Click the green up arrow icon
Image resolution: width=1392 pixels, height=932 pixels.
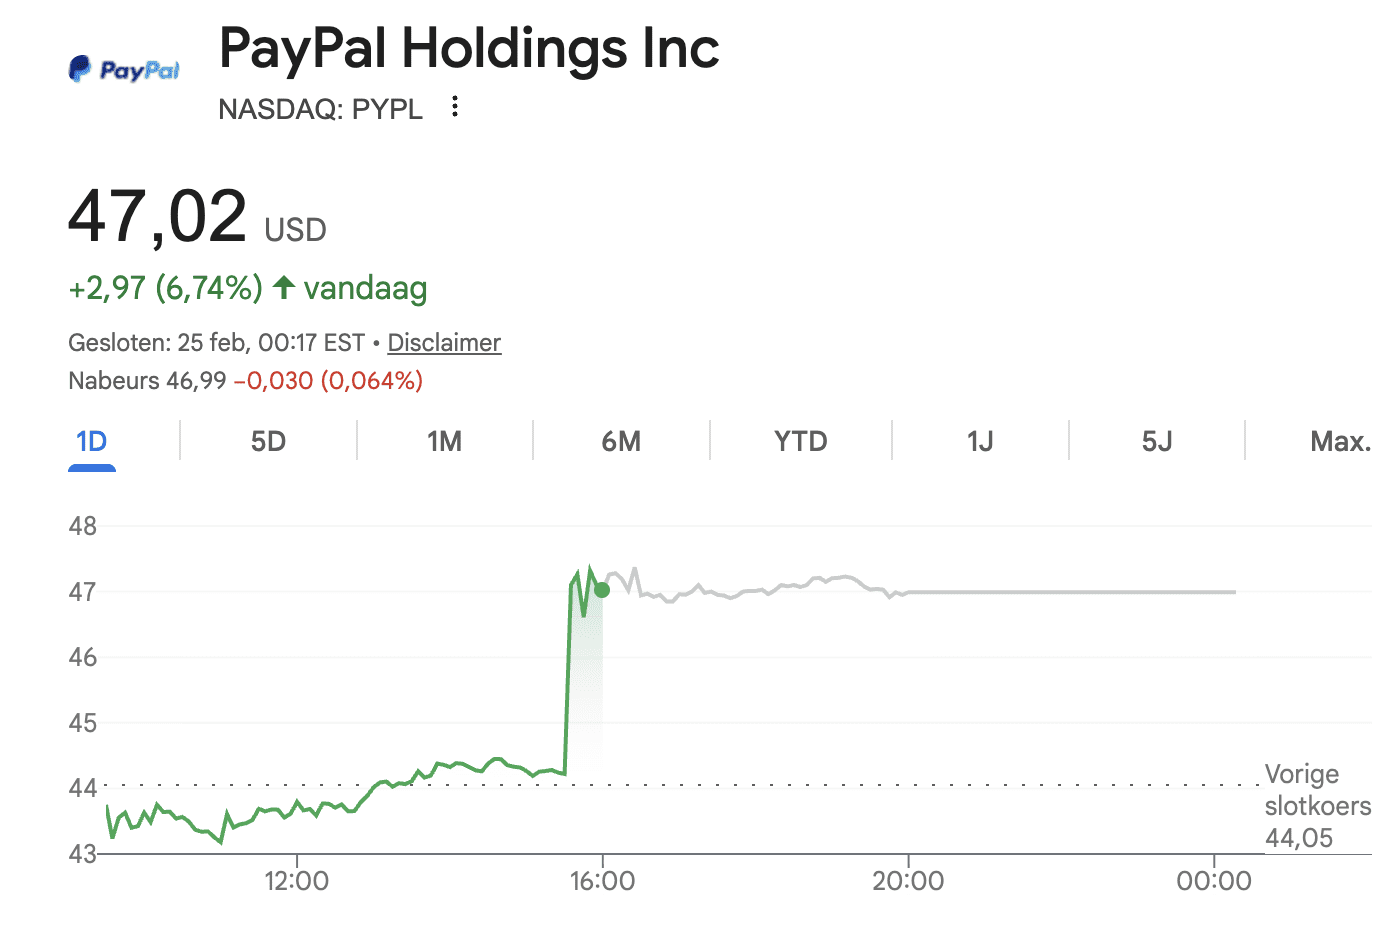pos(284,288)
